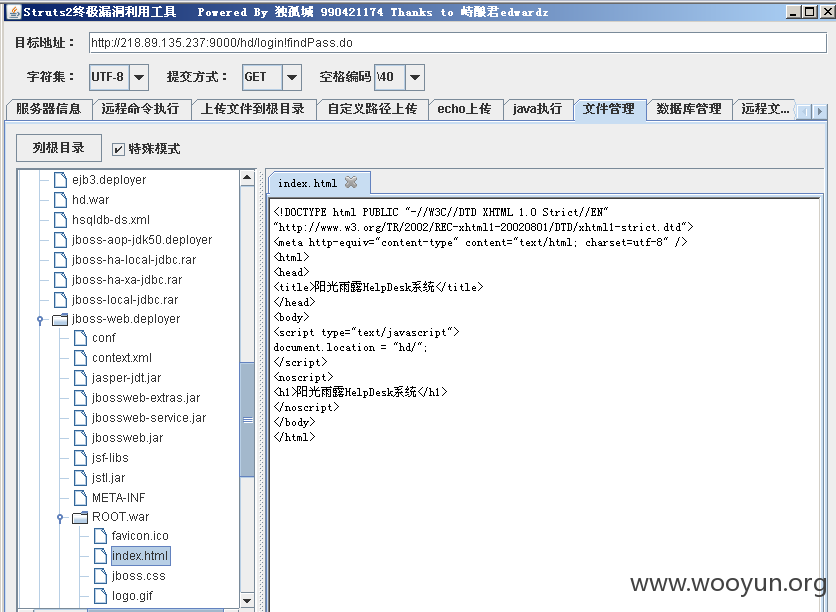Select jboss.css in the file tree
The width and height of the screenshot is (836, 612).
pos(139,576)
